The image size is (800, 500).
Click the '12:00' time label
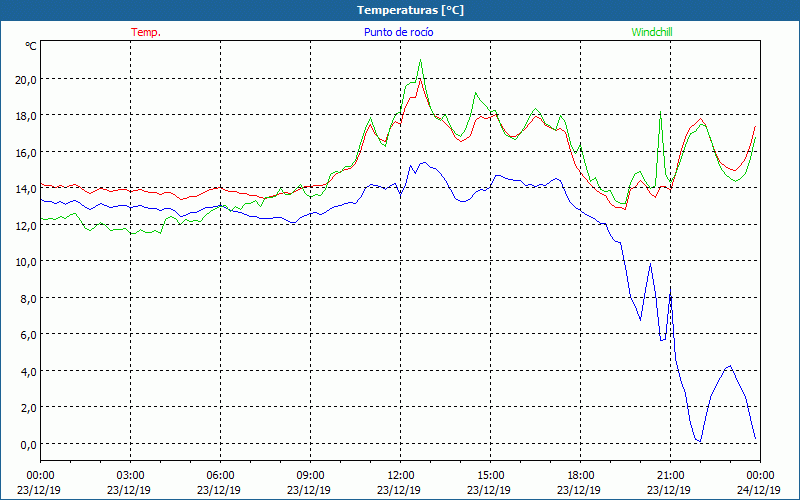point(401,476)
